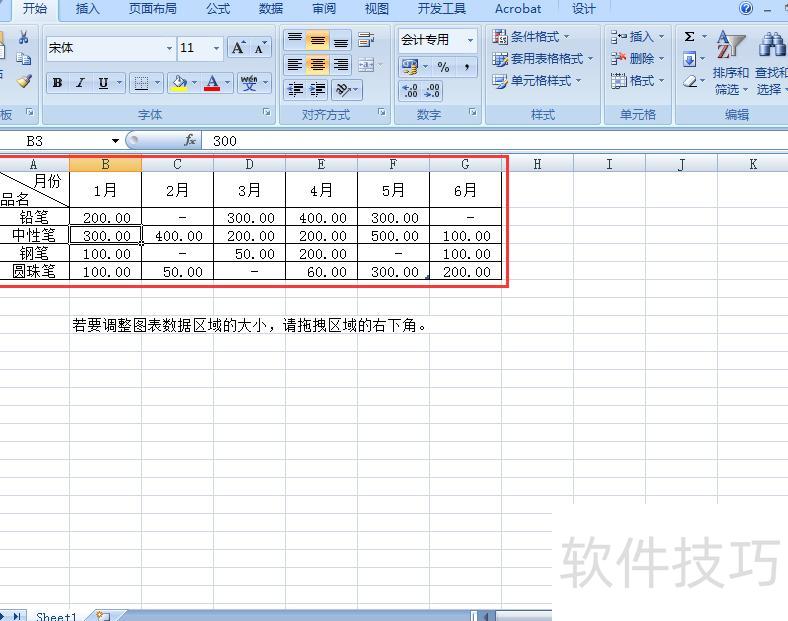Apply comma style

pyautogui.click(x=466, y=66)
